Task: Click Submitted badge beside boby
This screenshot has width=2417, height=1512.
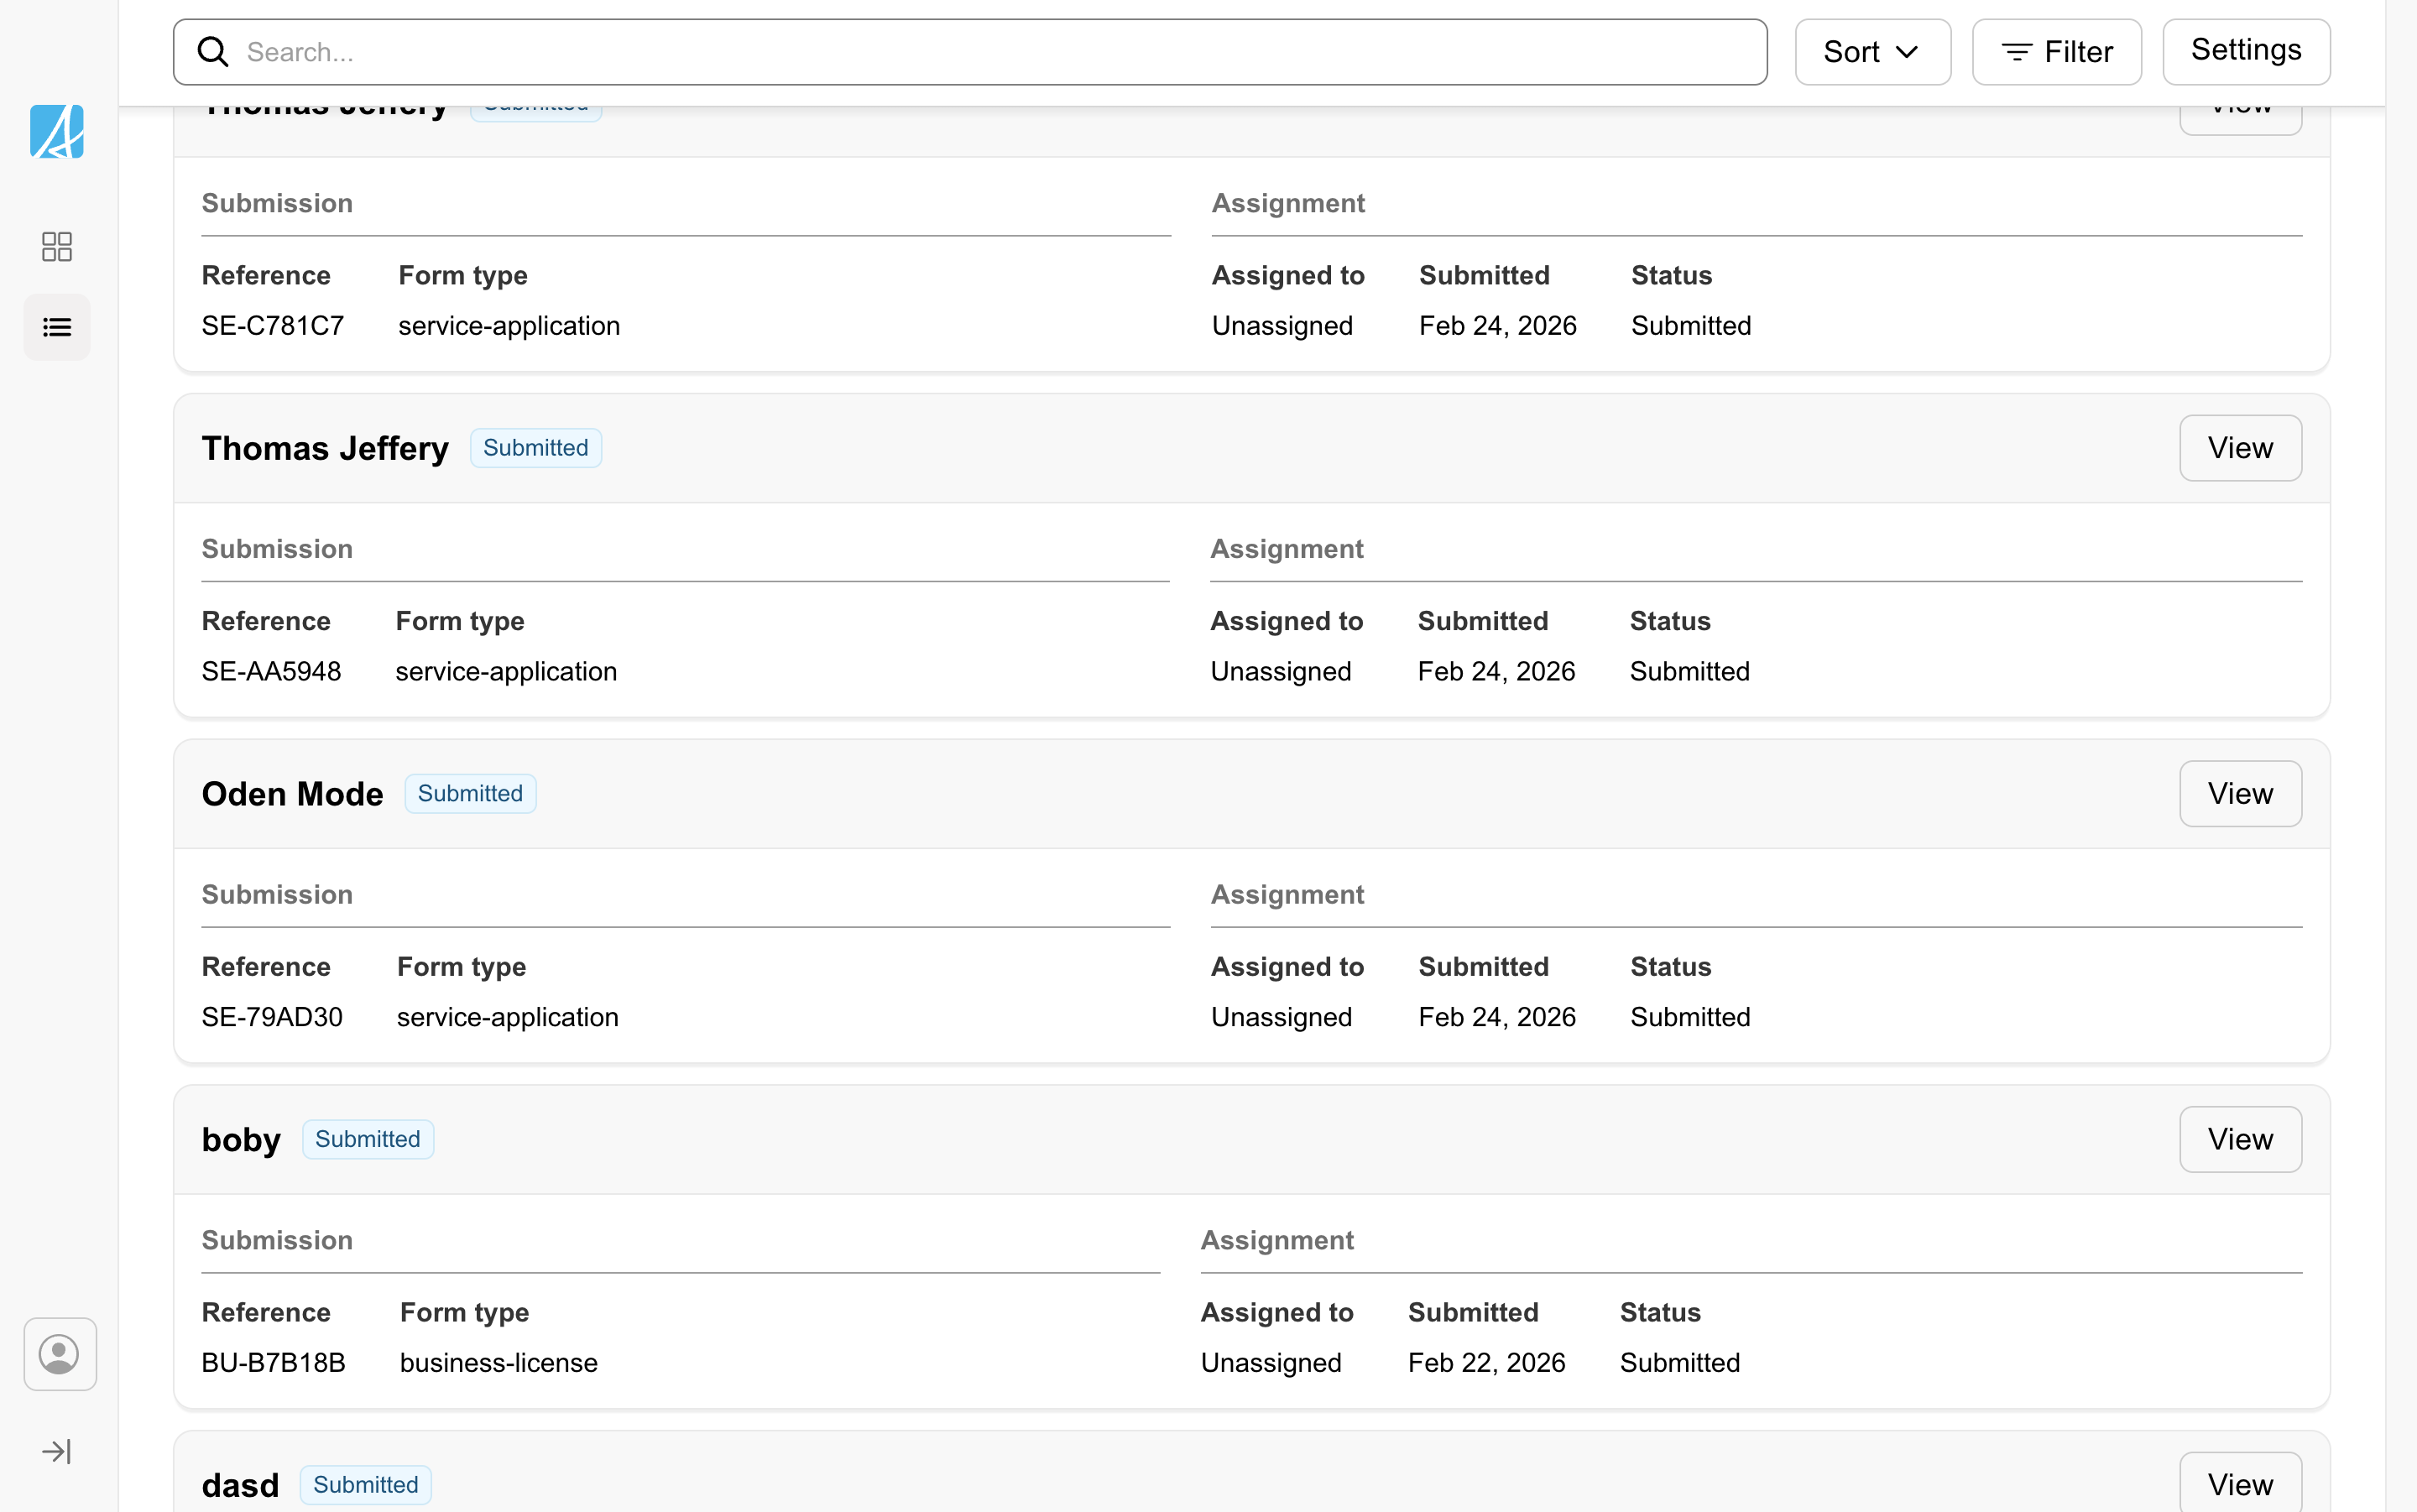Action: [x=368, y=1139]
